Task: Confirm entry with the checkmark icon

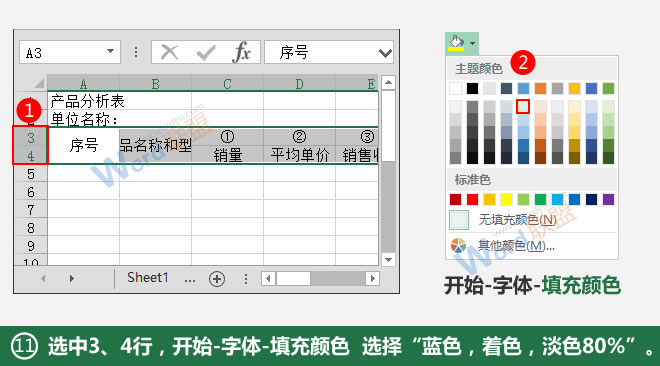Action: click(206, 53)
